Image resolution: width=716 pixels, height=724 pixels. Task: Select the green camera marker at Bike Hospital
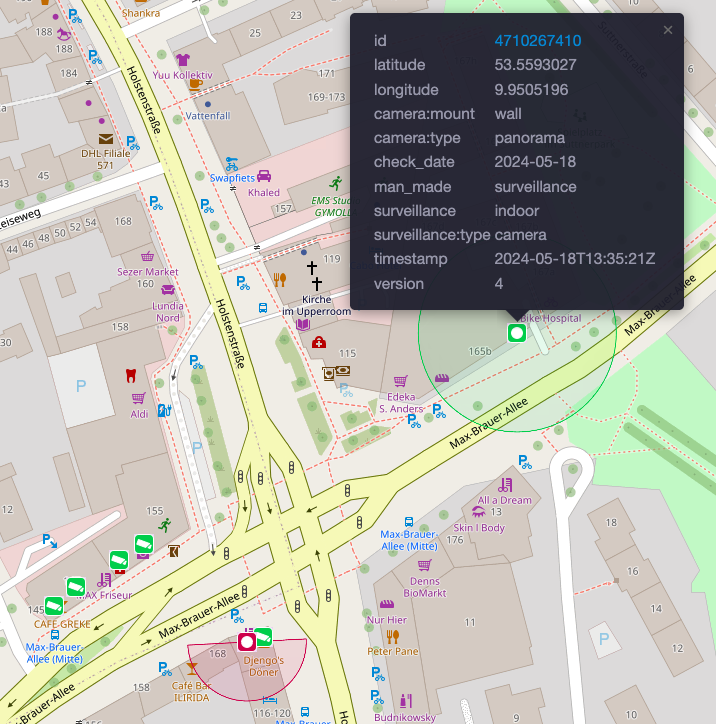517,332
